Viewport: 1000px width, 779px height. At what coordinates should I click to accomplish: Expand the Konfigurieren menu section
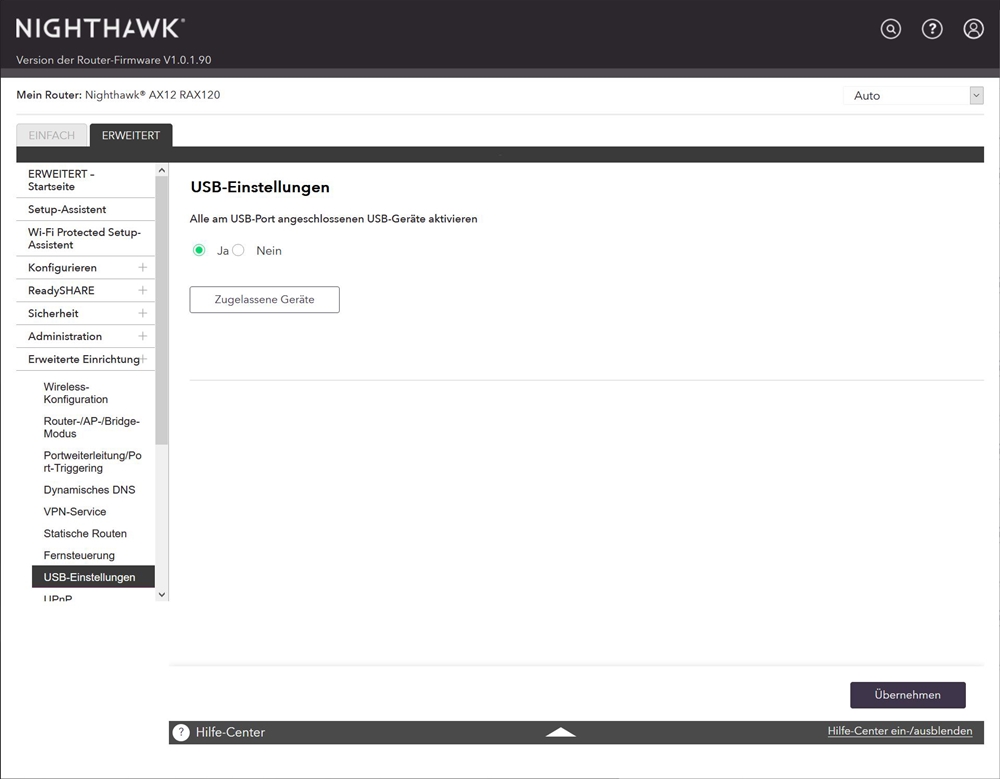coord(142,268)
